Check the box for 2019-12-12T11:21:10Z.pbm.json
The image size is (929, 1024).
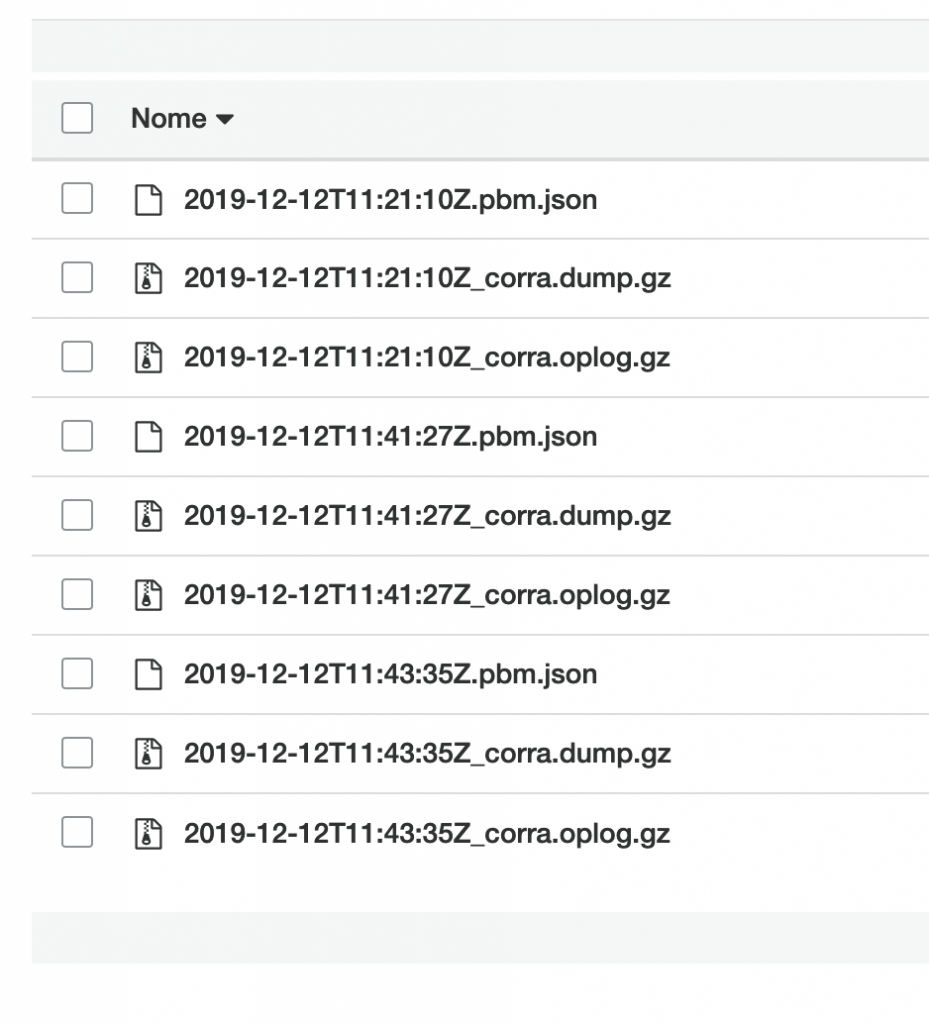(76, 200)
